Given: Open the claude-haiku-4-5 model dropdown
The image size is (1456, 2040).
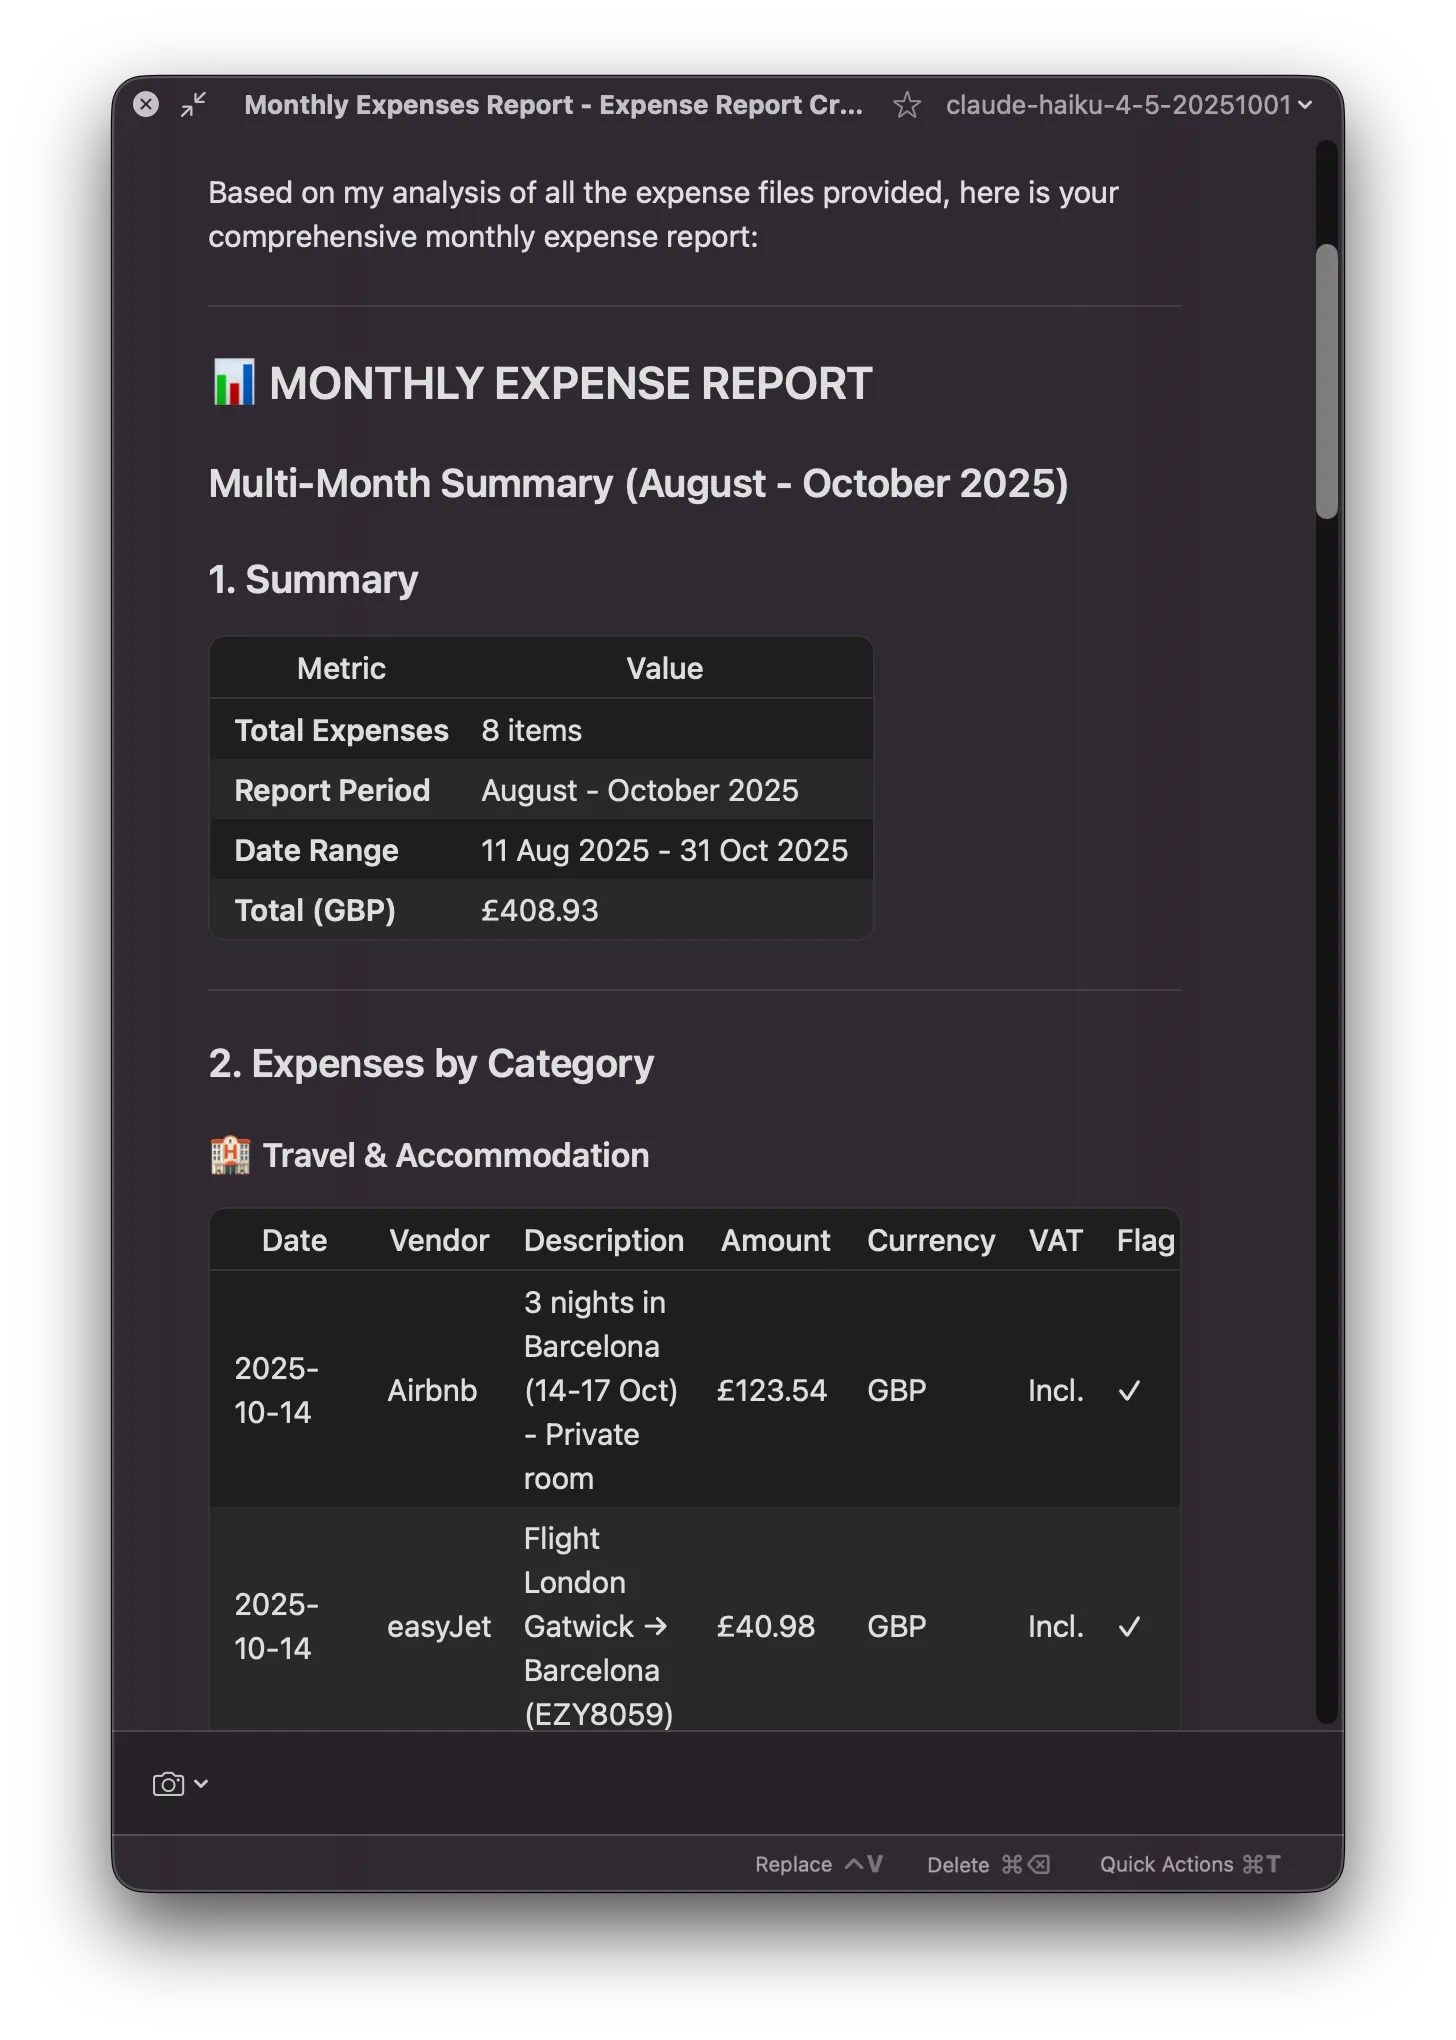Looking at the screenshot, I should tap(1128, 105).
